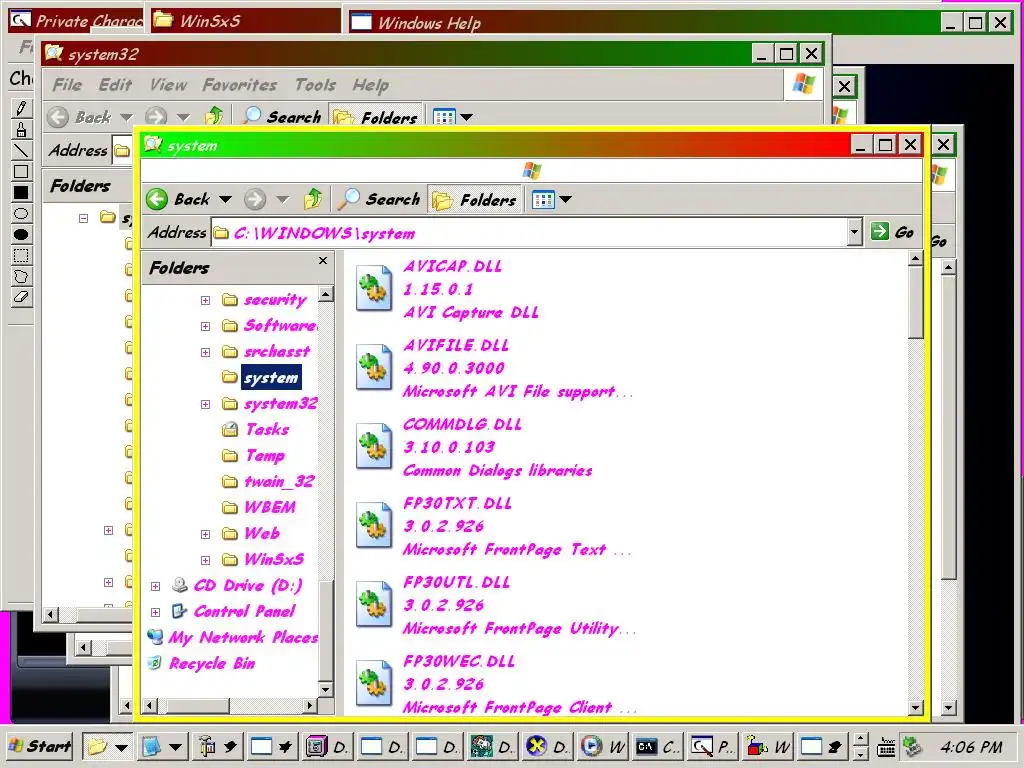Click the Forward arrow in system window

(x=255, y=199)
